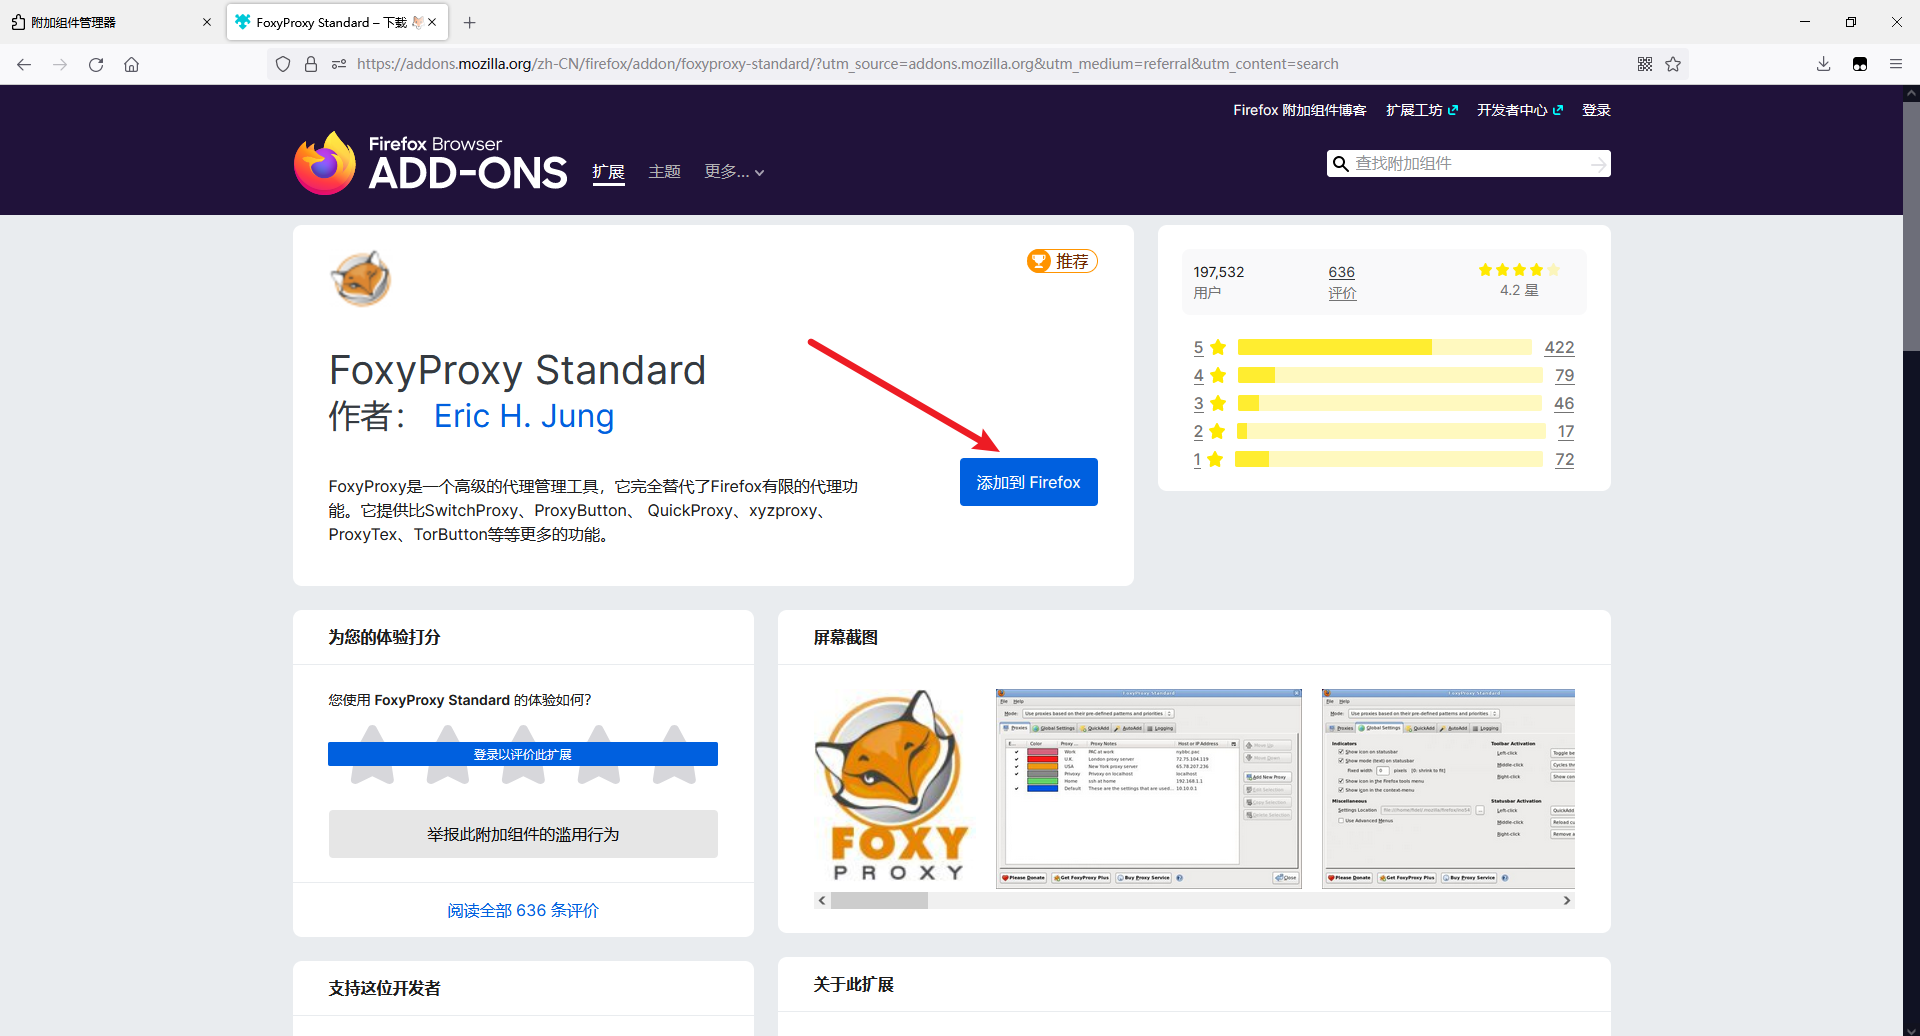1920x1036 pixels.
Task: Open a new browser tab
Action: click(x=470, y=22)
